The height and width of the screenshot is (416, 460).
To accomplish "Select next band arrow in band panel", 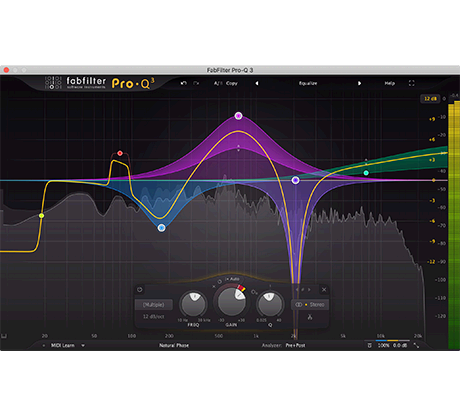I will coord(309,290).
